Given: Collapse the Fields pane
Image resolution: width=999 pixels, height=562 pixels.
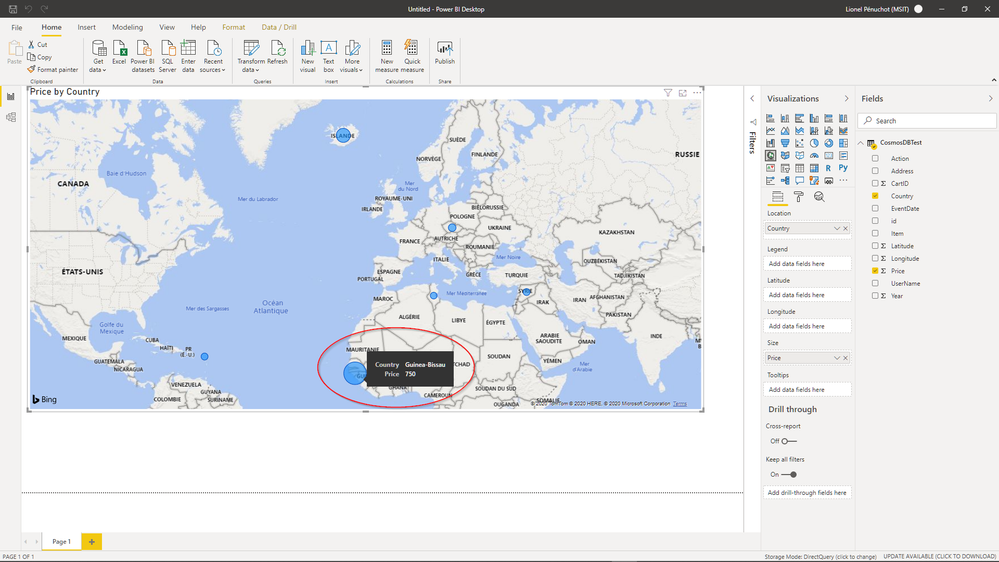Looking at the screenshot, I should (990, 99).
